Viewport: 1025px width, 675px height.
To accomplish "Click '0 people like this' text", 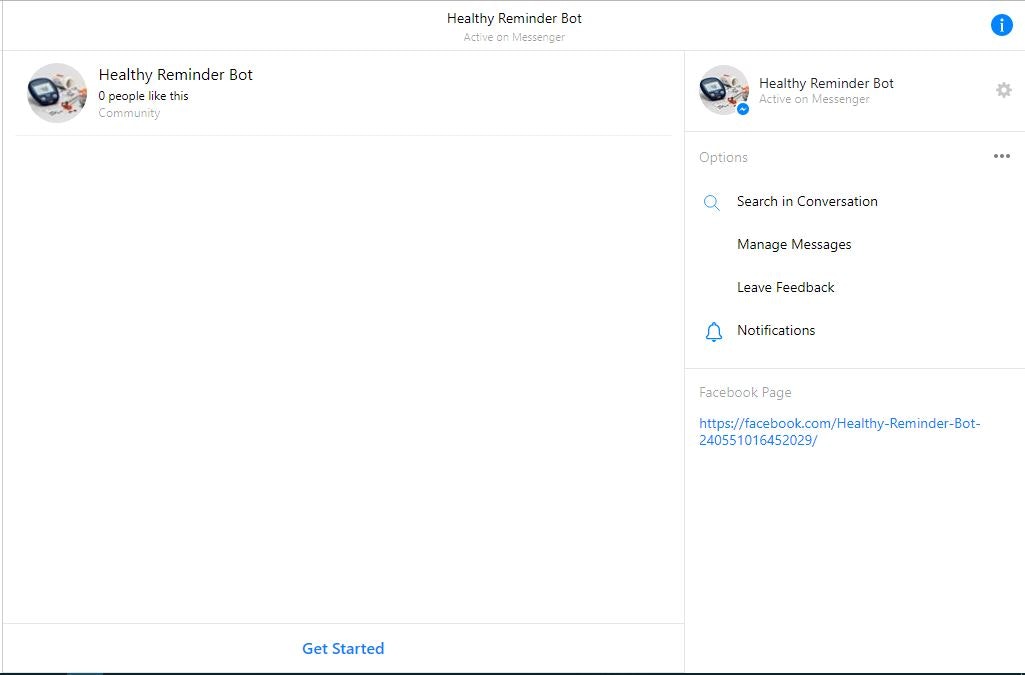I will [143, 96].
